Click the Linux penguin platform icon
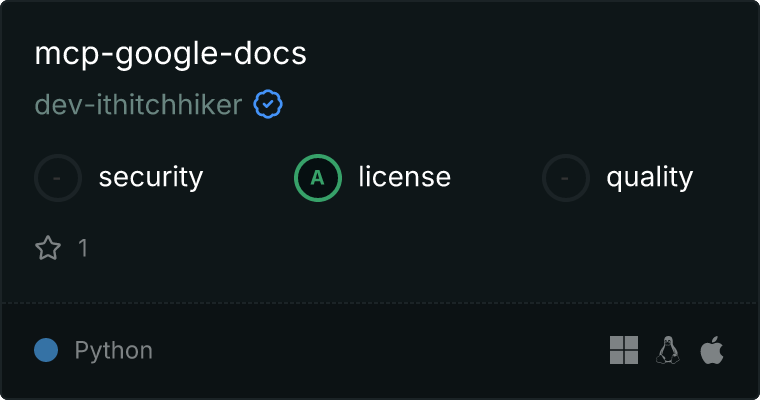 [668, 350]
